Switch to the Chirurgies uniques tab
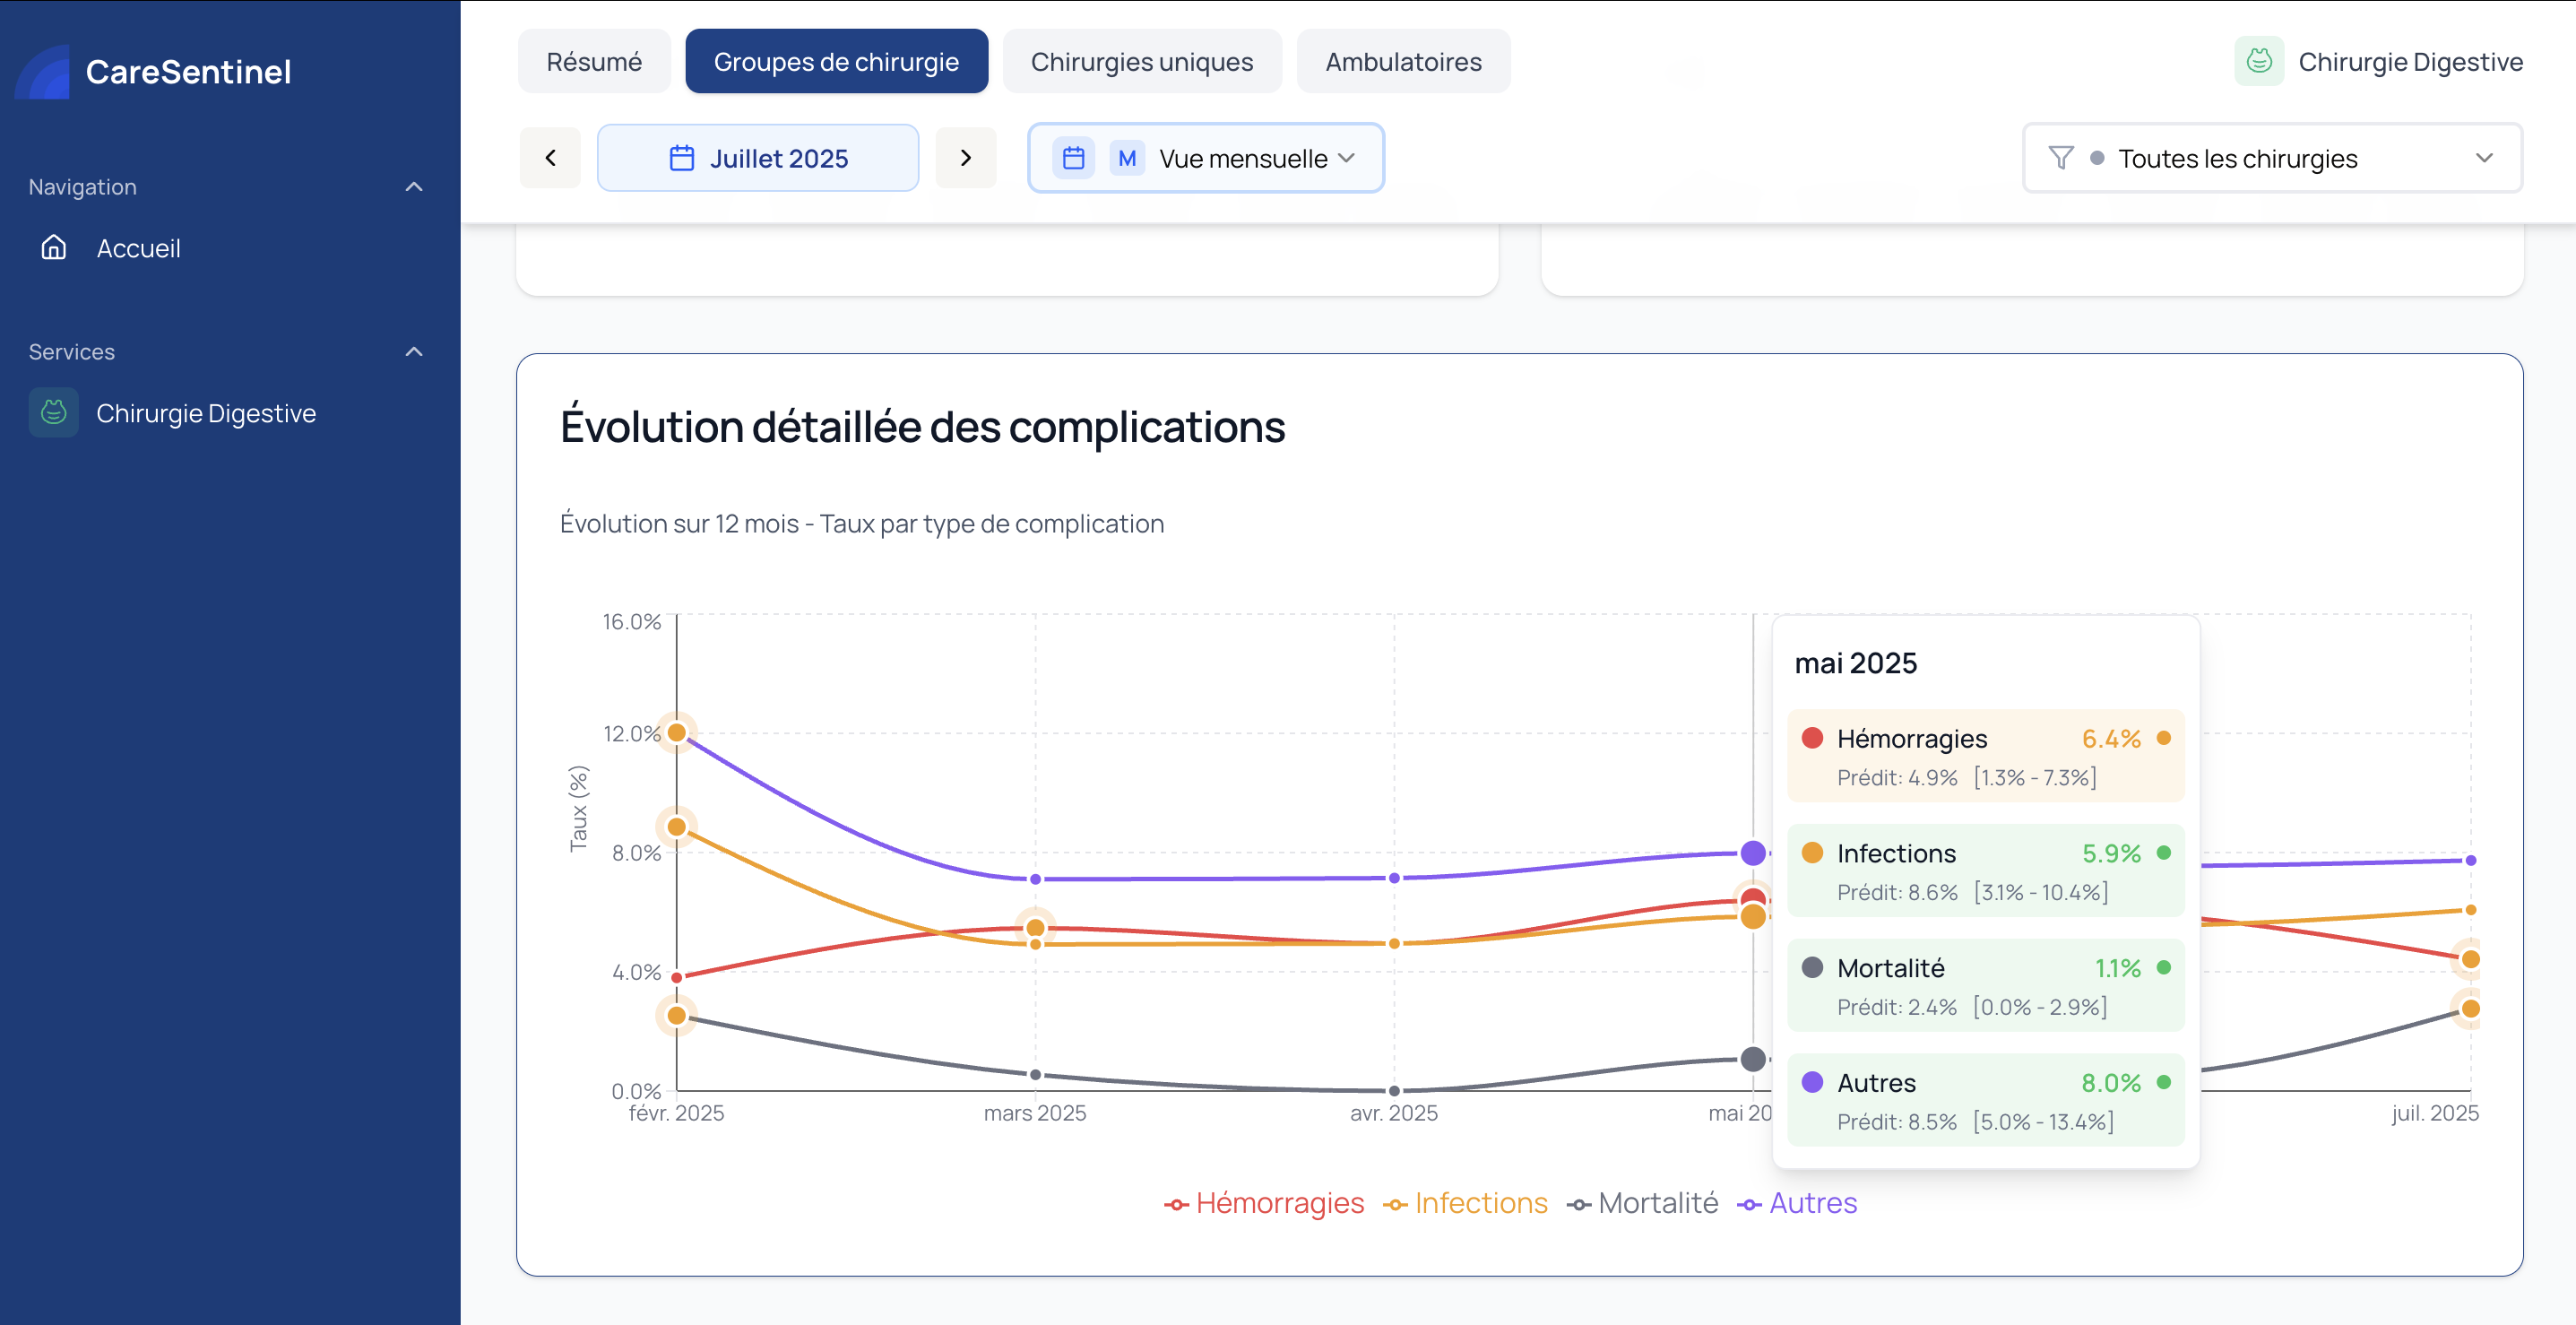Image resolution: width=2576 pixels, height=1325 pixels. 1143,61
